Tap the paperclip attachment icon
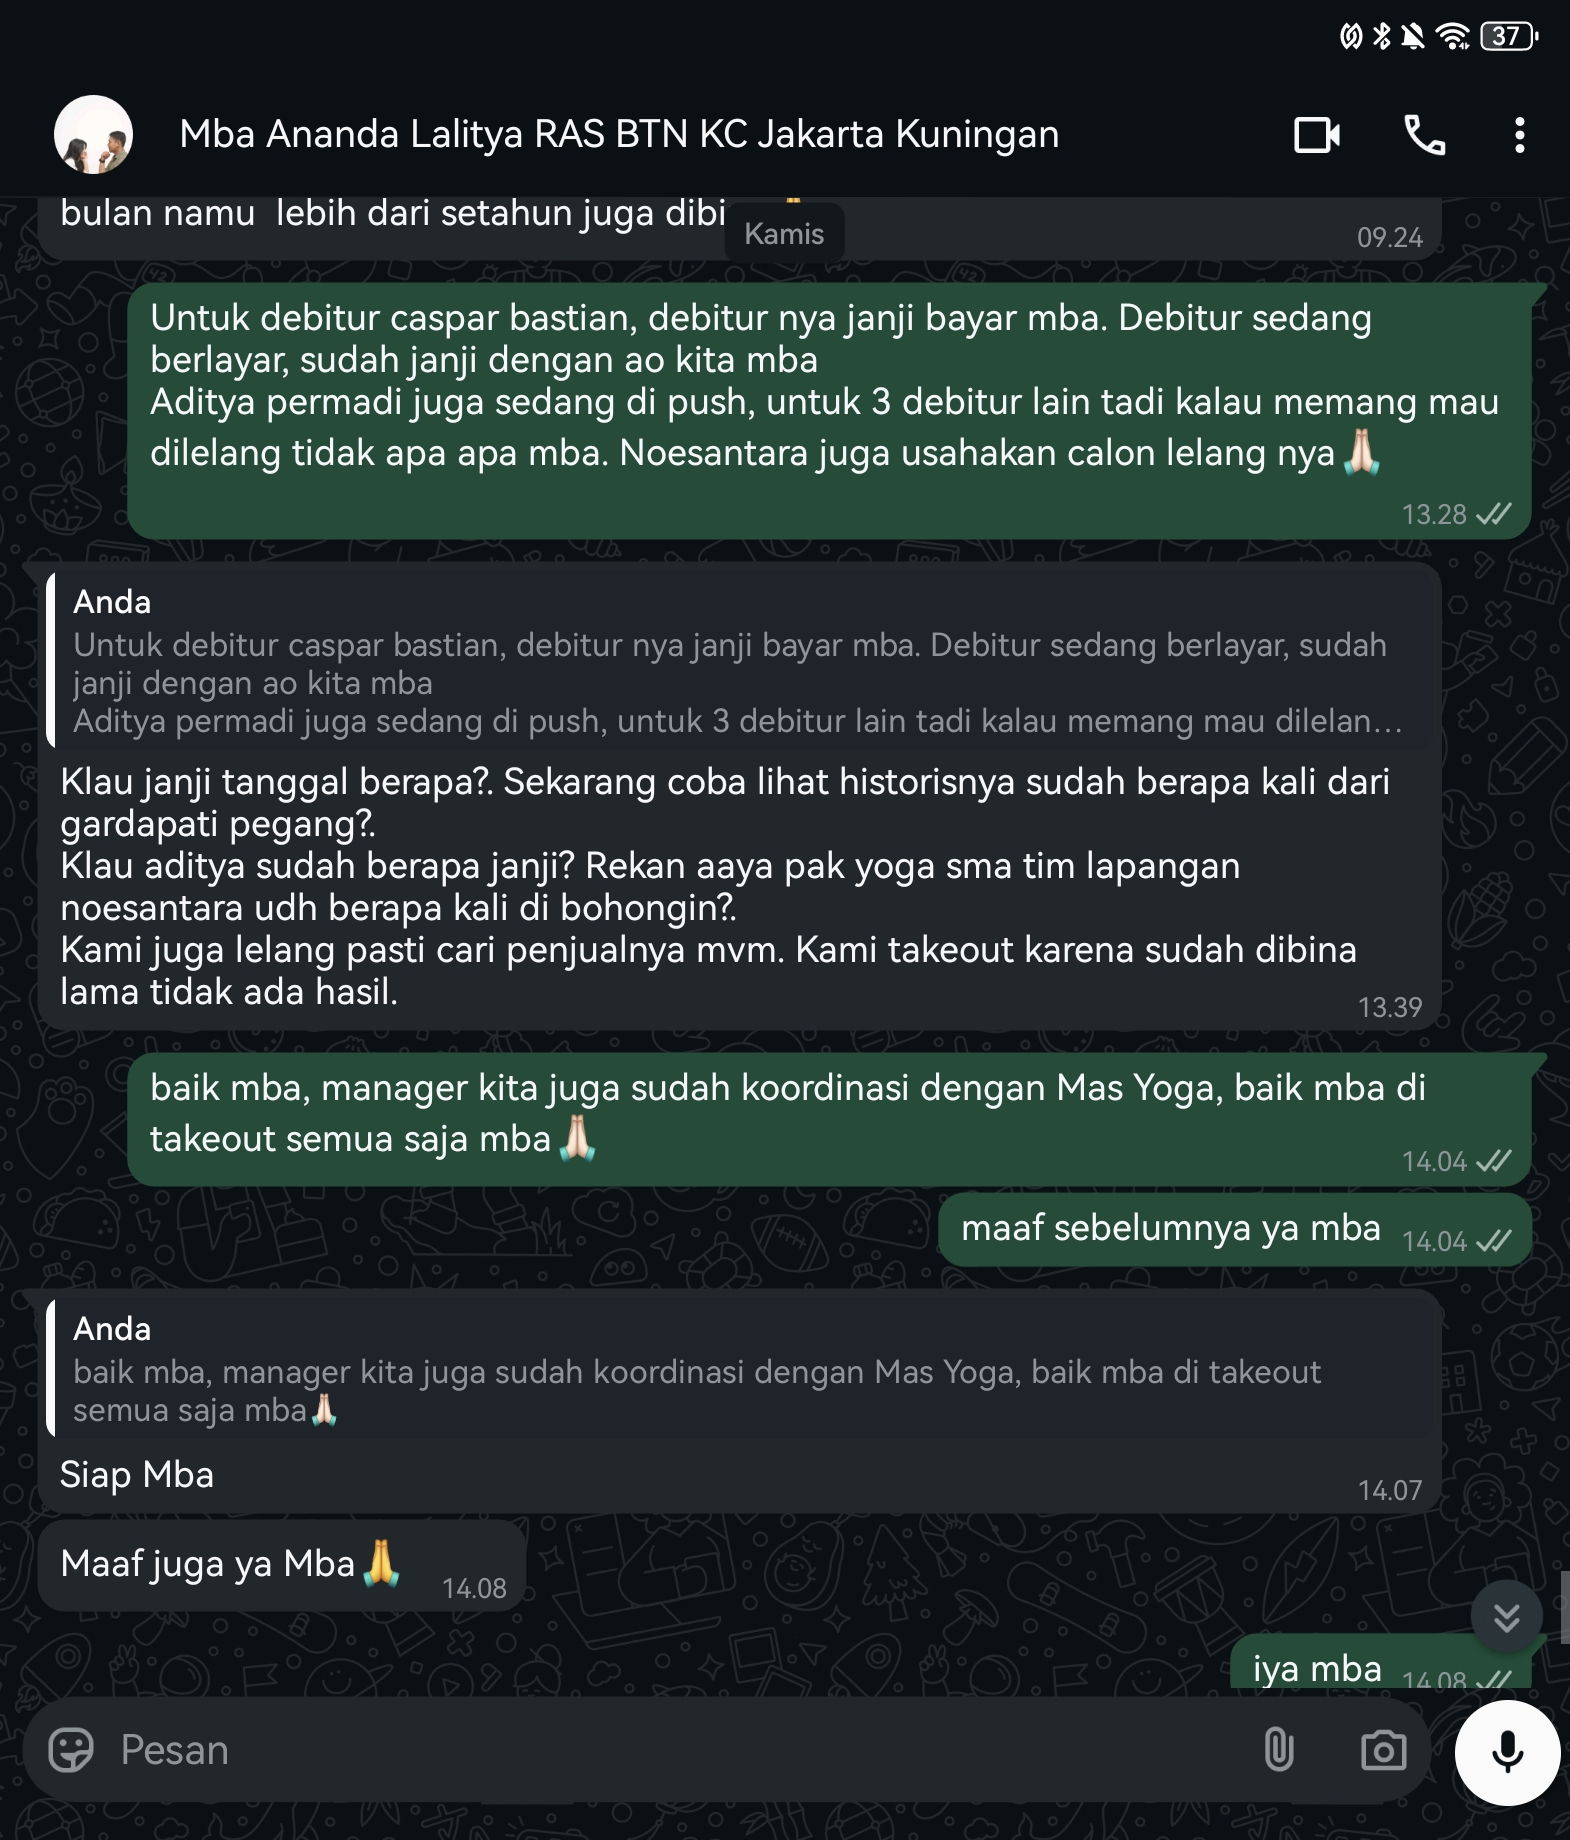1570x1840 pixels. (1279, 1750)
